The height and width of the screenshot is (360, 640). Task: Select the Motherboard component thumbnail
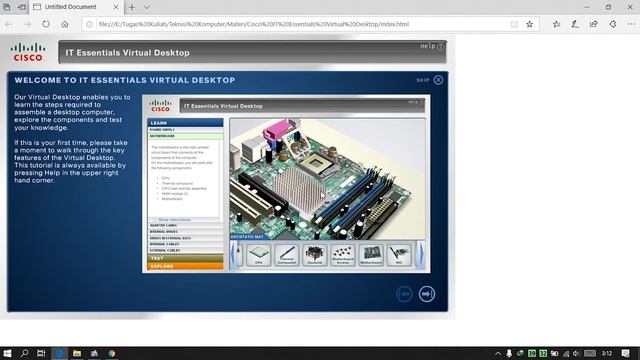(371, 255)
